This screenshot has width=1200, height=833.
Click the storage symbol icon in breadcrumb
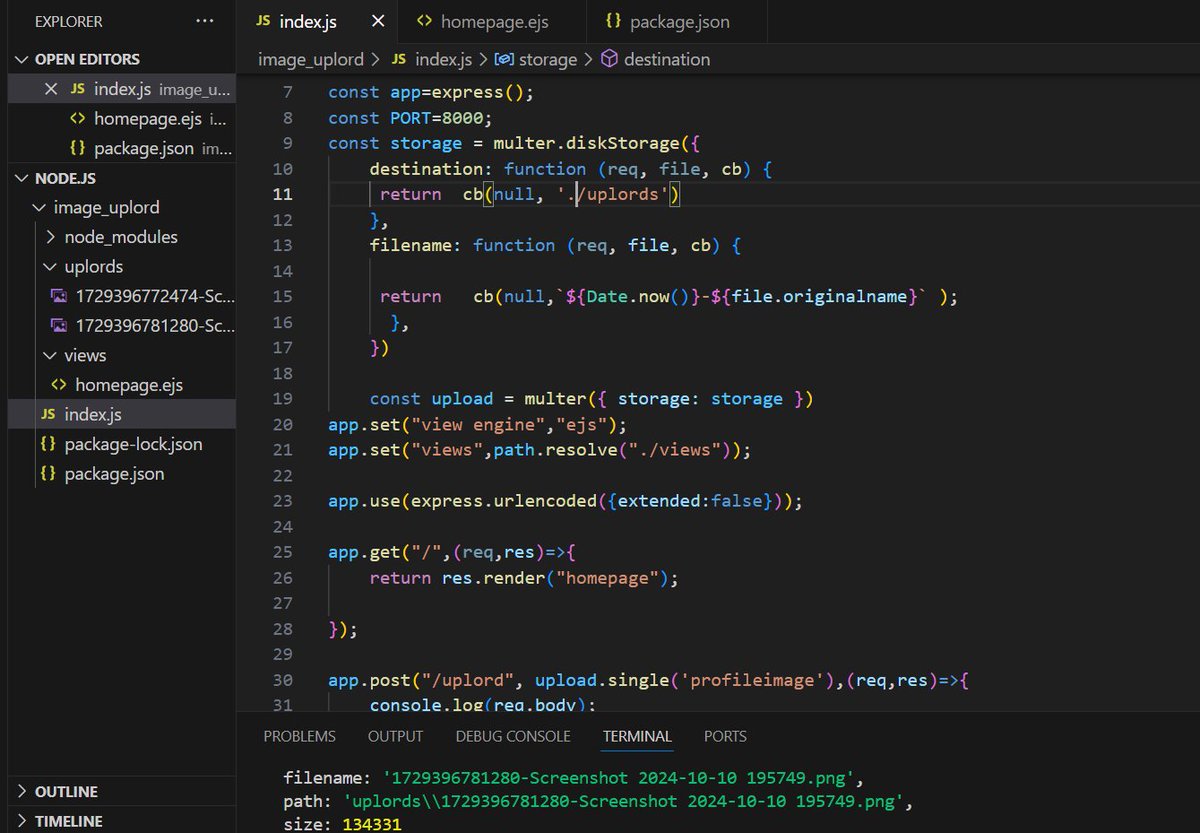click(504, 60)
